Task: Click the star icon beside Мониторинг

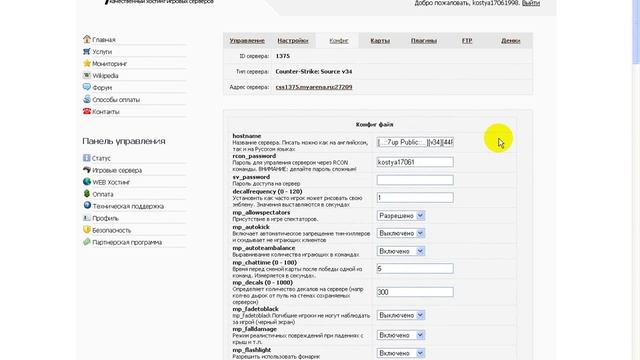Action: click(87, 63)
